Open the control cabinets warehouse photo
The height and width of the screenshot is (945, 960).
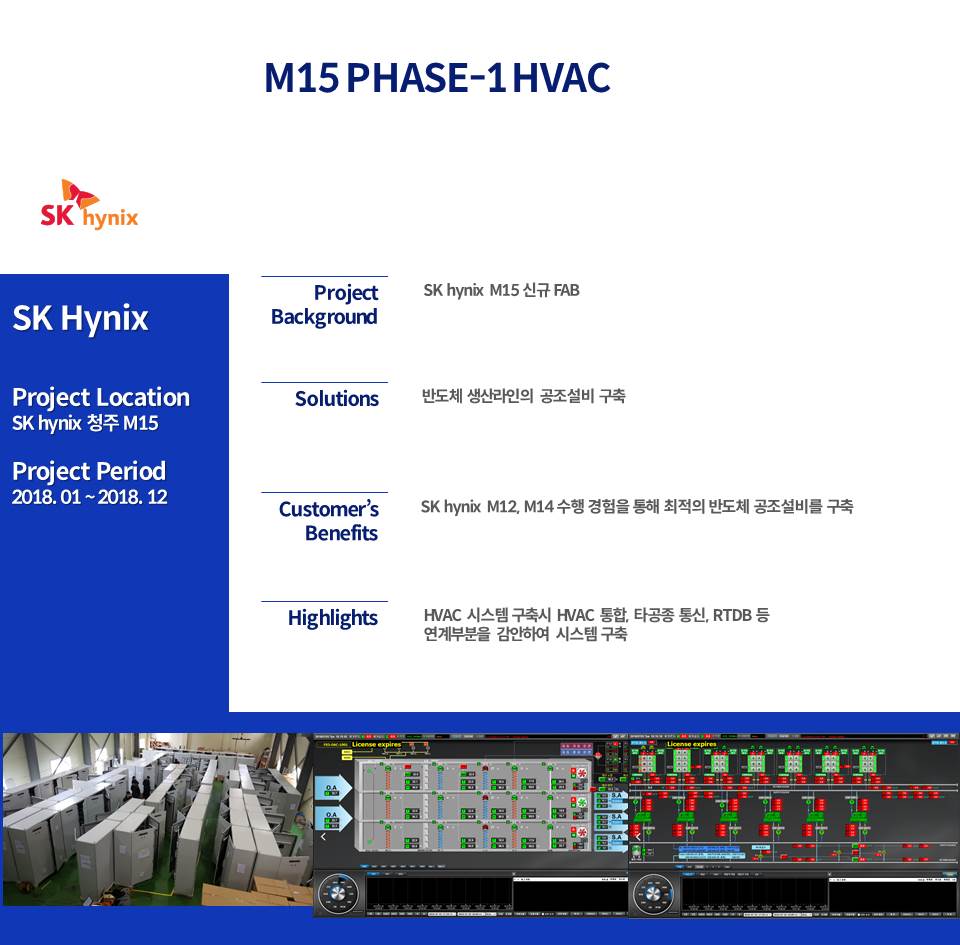click(x=157, y=819)
